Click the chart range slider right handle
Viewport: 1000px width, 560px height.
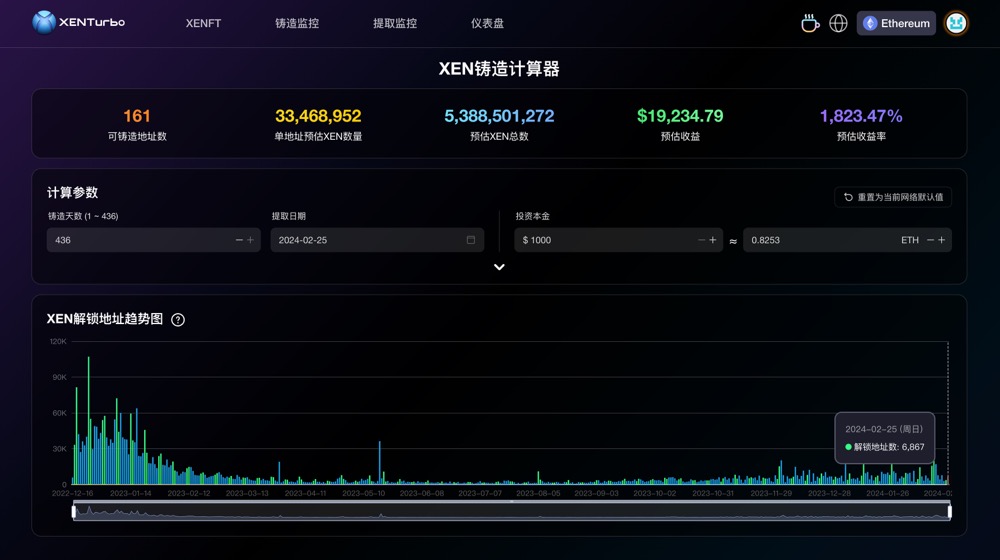(950, 512)
